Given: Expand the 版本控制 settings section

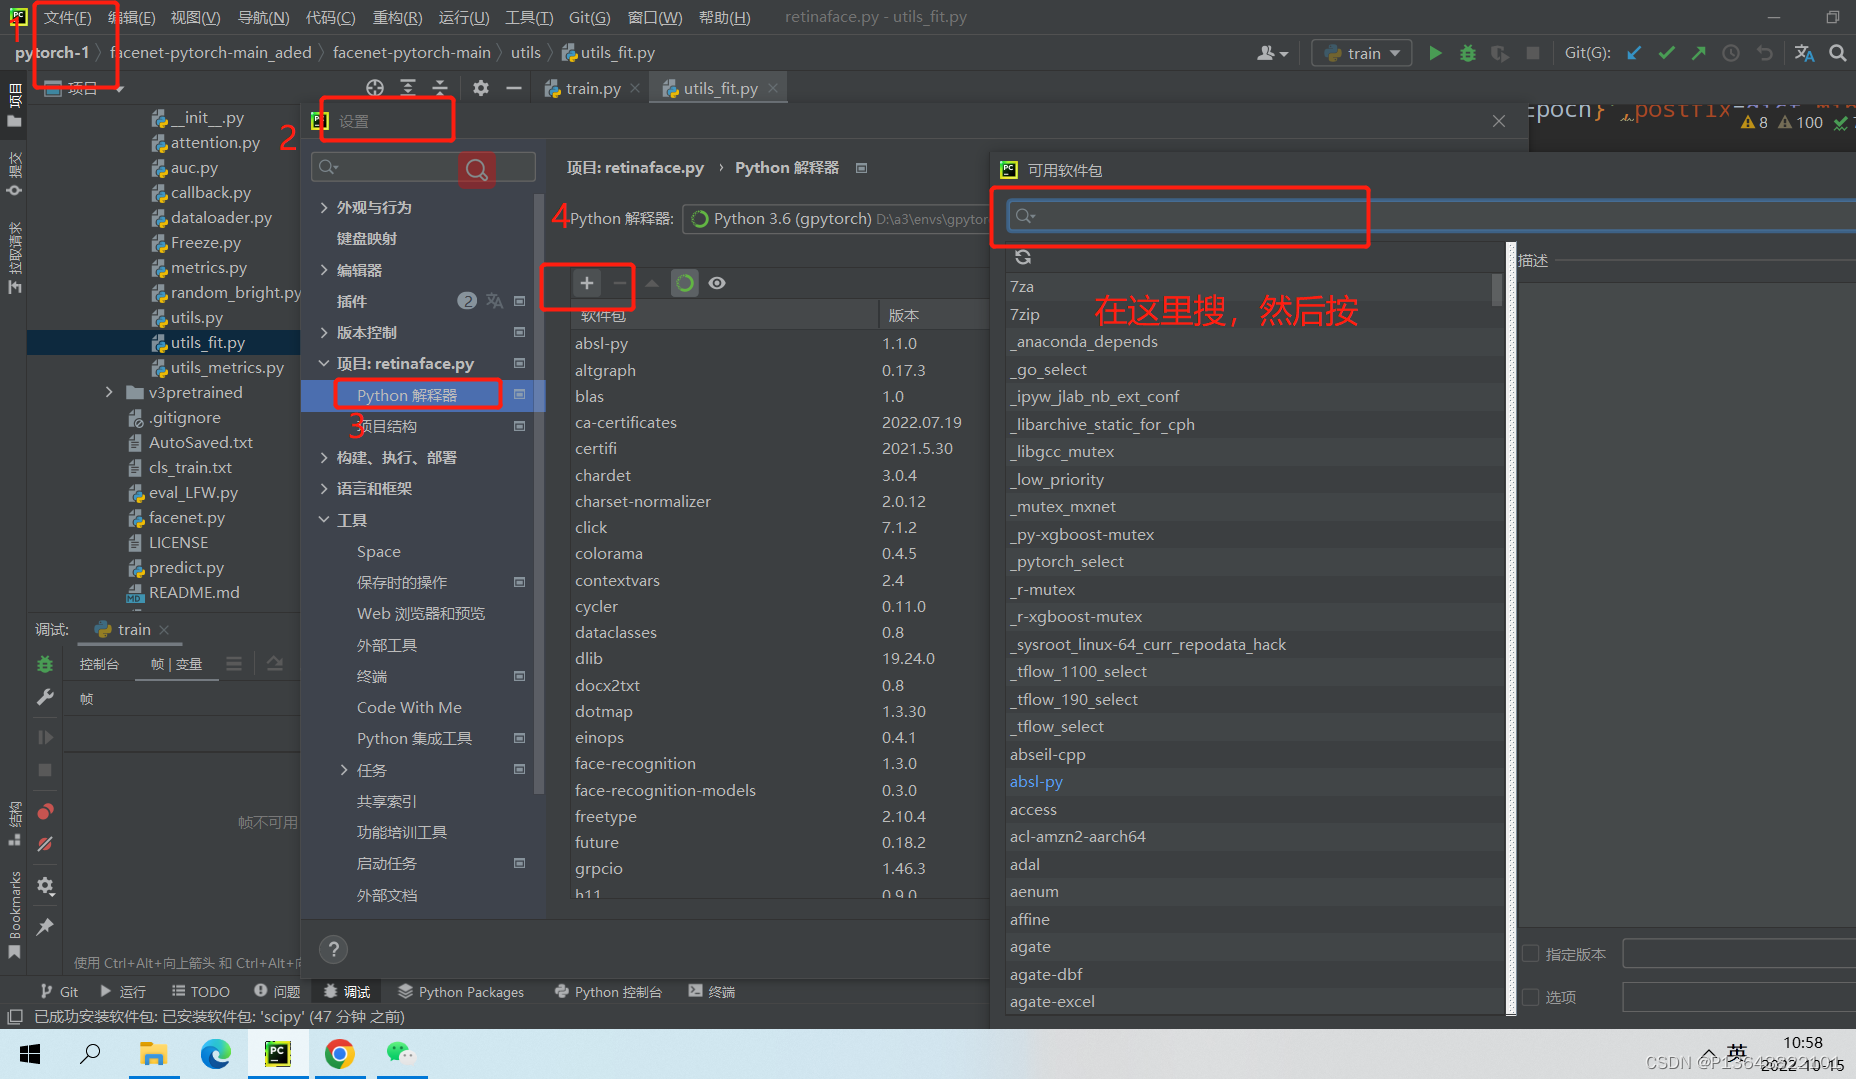Looking at the screenshot, I should point(324,332).
